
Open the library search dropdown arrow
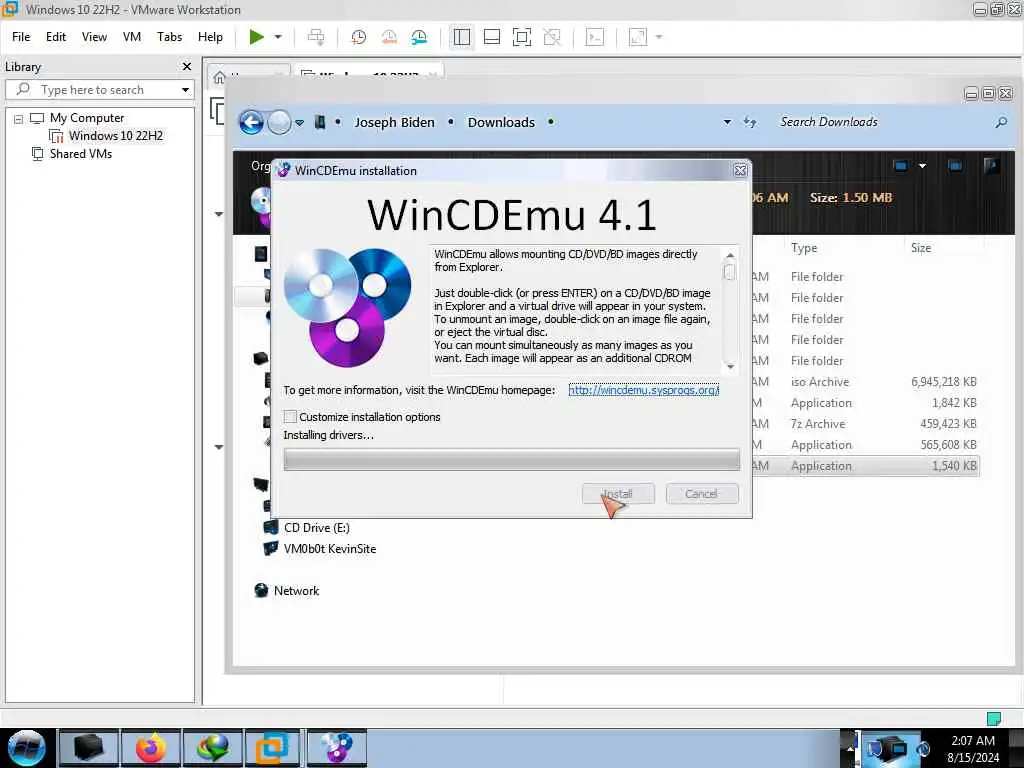(185, 89)
